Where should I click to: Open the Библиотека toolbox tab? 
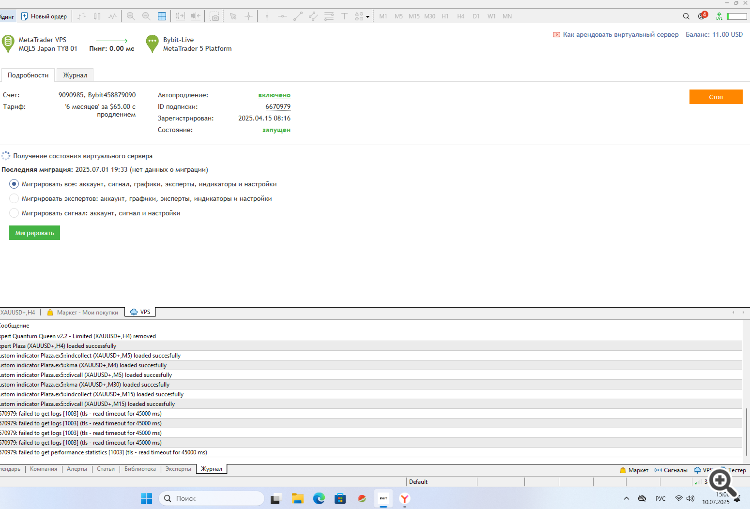tap(140, 469)
